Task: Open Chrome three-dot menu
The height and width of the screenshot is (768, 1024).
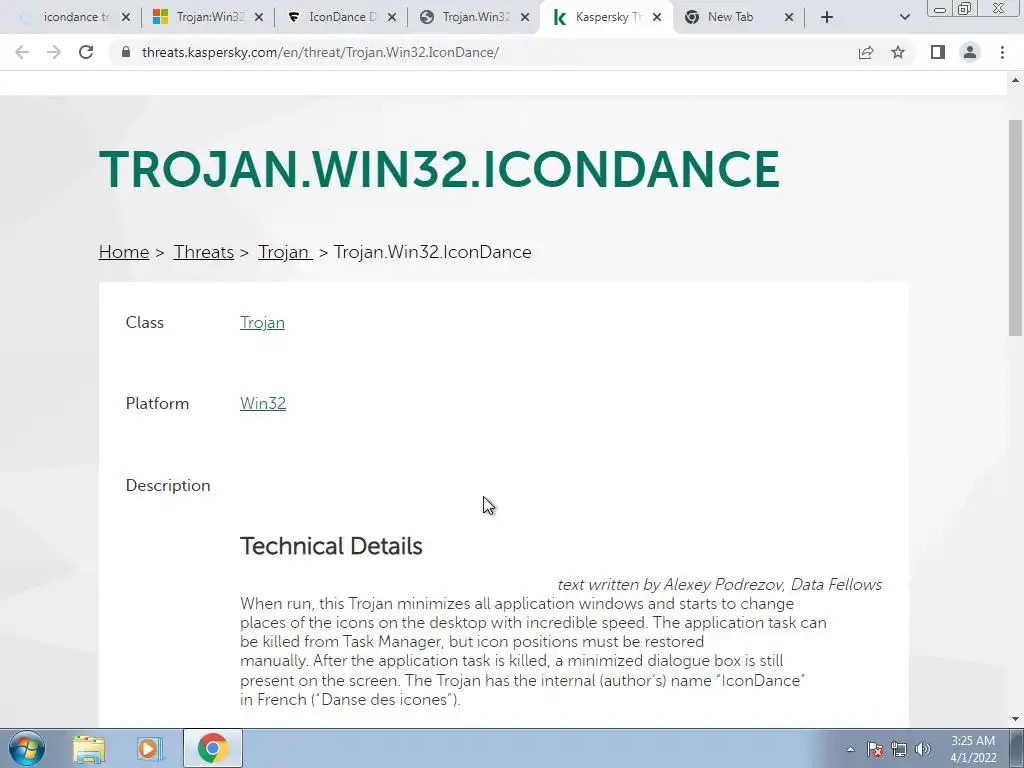Action: click(x=1002, y=52)
